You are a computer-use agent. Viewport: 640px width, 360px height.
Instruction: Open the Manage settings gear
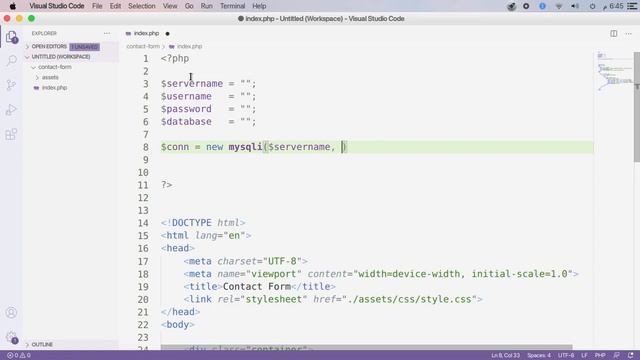(x=11, y=337)
